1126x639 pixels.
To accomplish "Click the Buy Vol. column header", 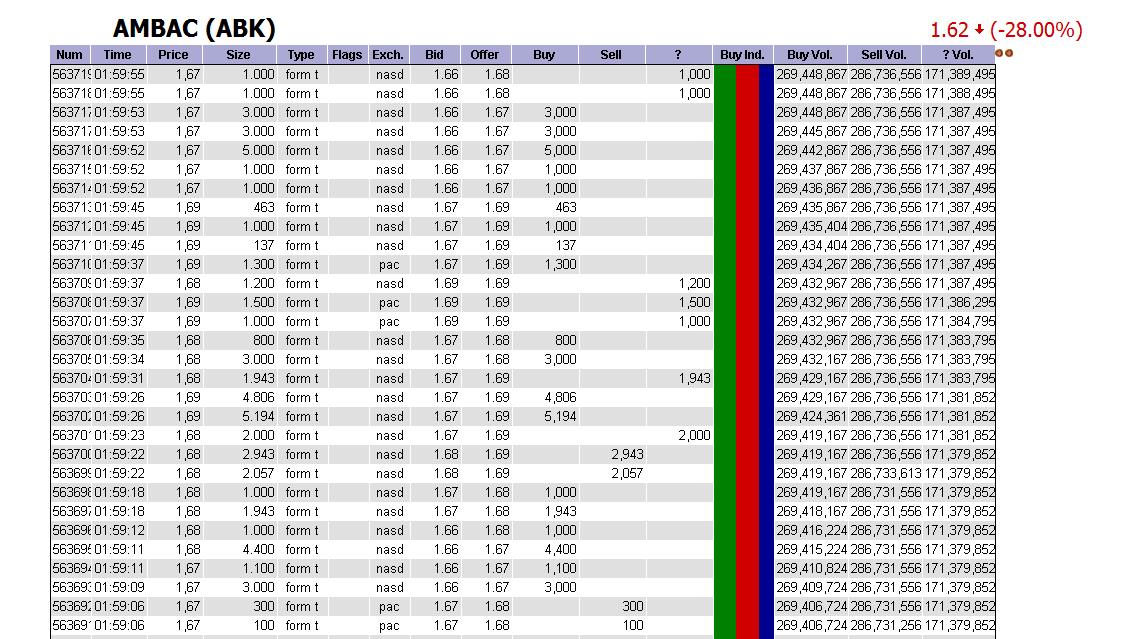I will click(x=809, y=55).
